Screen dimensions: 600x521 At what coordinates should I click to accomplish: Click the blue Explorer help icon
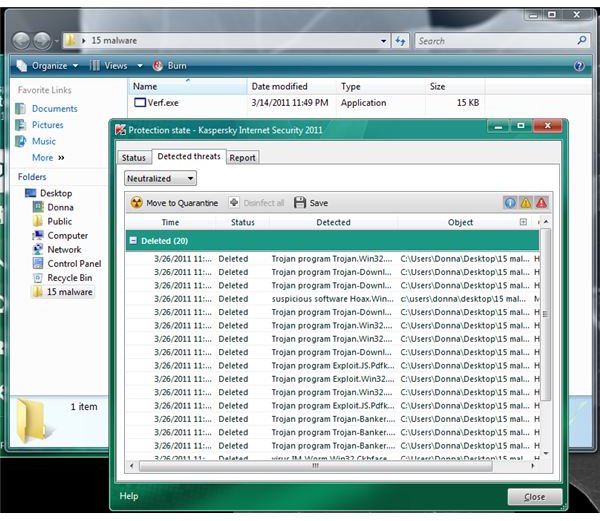point(579,66)
